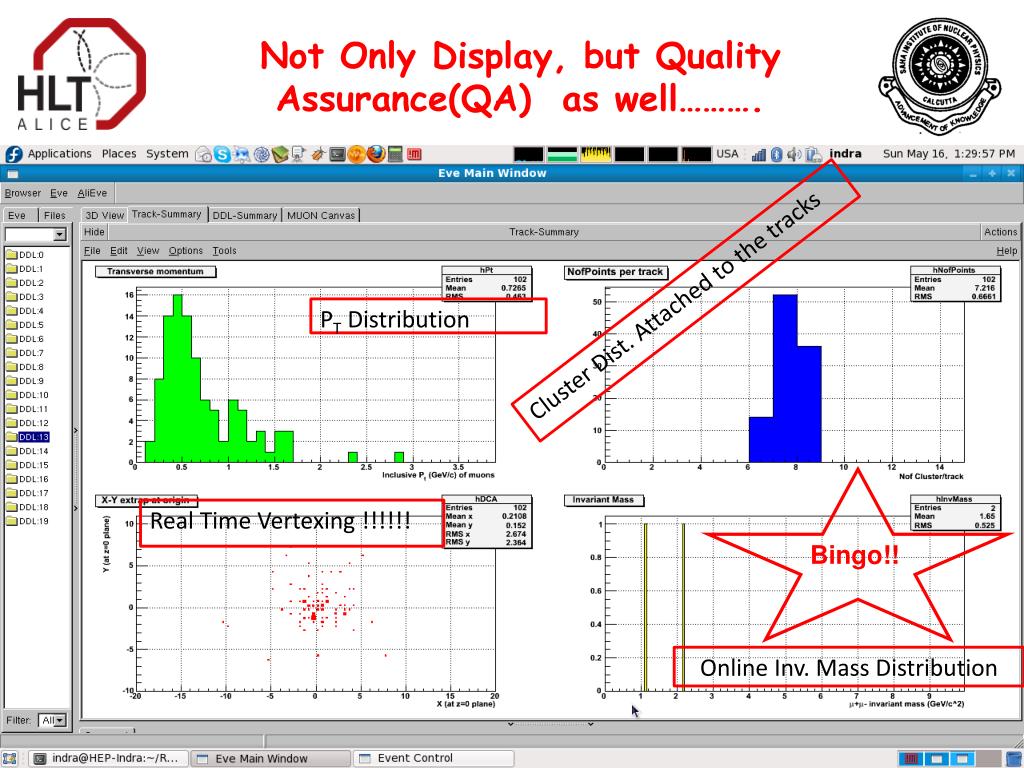
Task: Open the trash icon in bottom panel
Action: (x=1014, y=759)
